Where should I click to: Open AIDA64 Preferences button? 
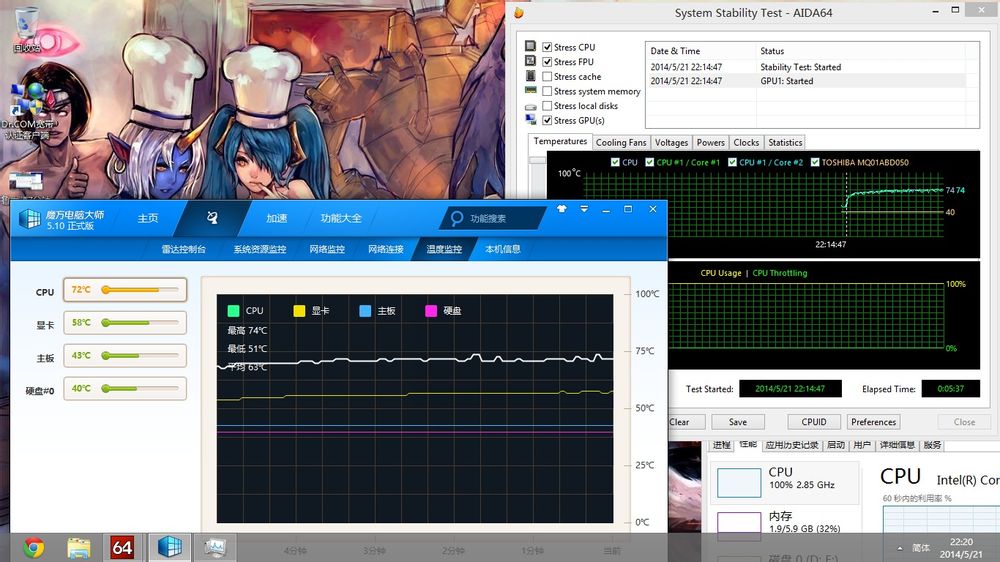(x=874, y=422)
